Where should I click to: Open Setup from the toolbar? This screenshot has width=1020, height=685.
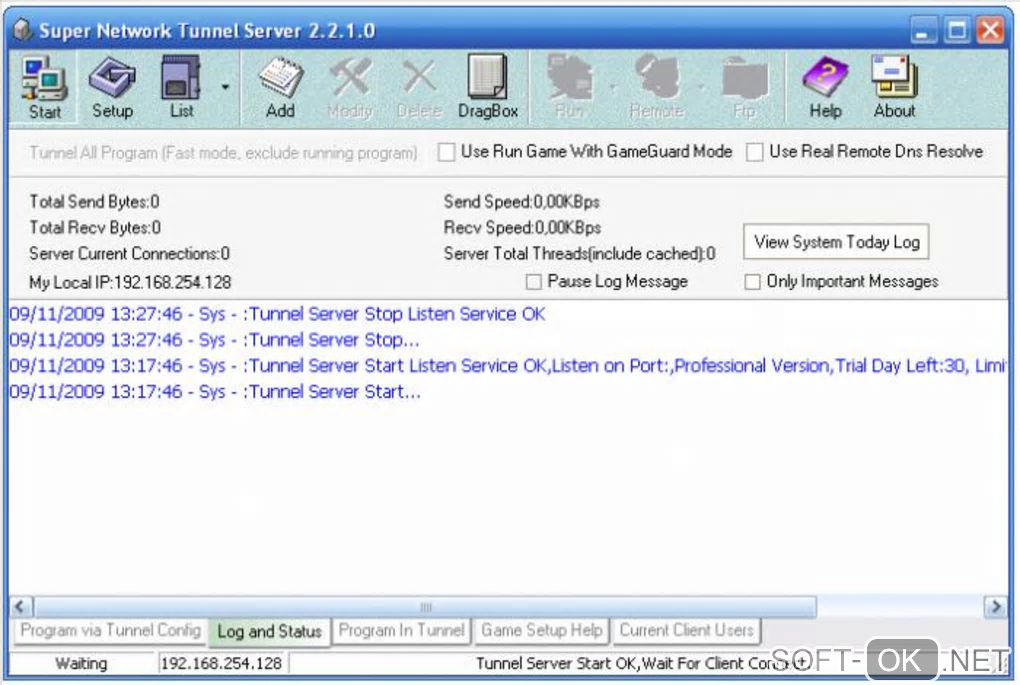tap(112, 88)
